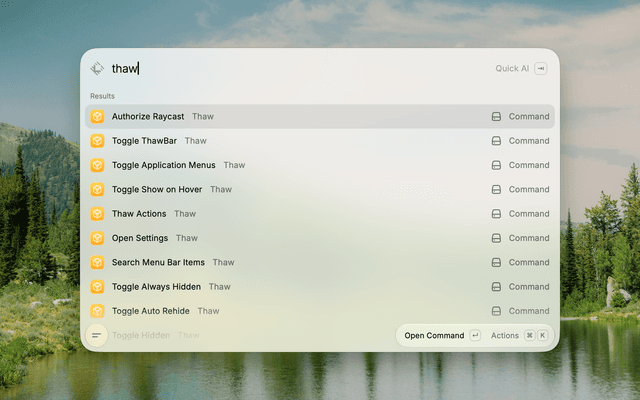Click the command type icon on Search Menu Bar Items row
This screenshot has height=400, width=640.
[x=496, y=262]
